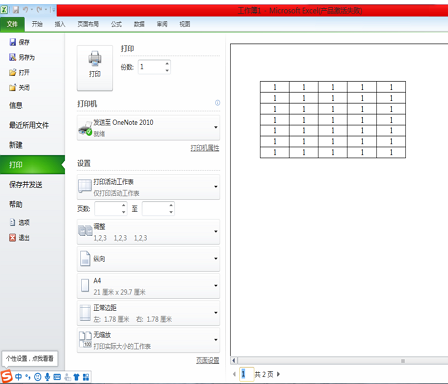448x384 pixels.
Task: Click the Excel application icon in title bar
Action: tap(4, 10)
